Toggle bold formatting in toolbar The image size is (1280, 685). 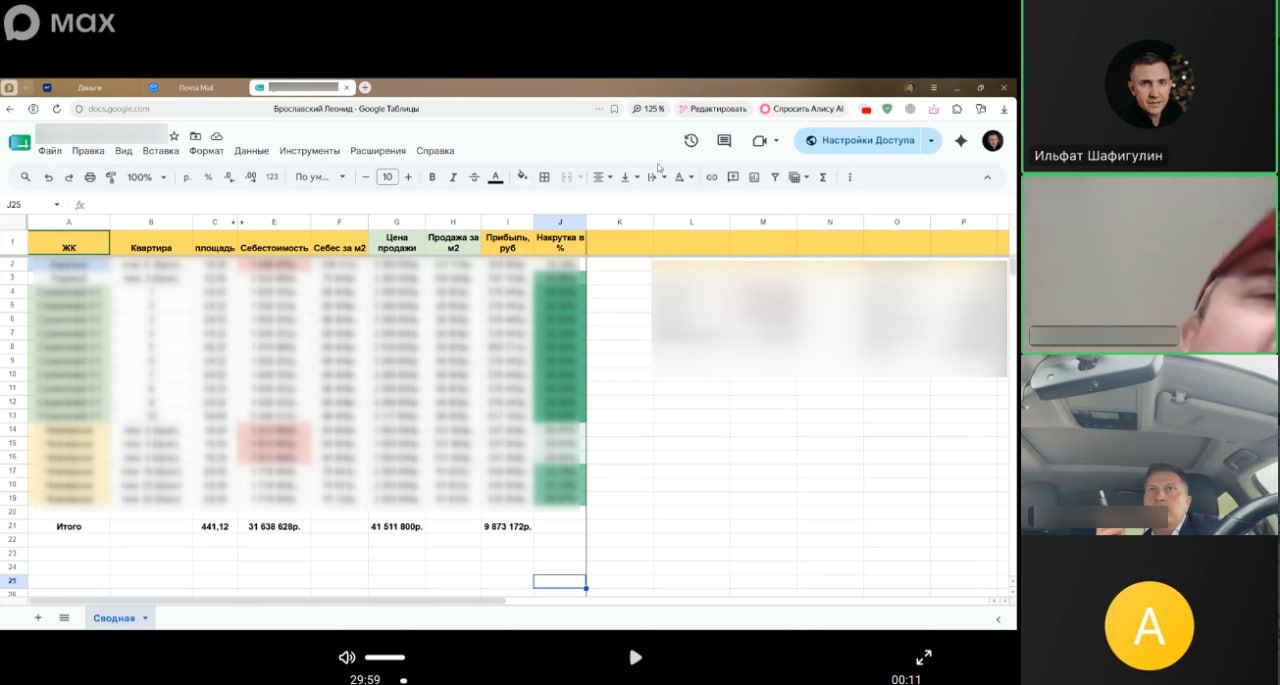click(432, 177)
